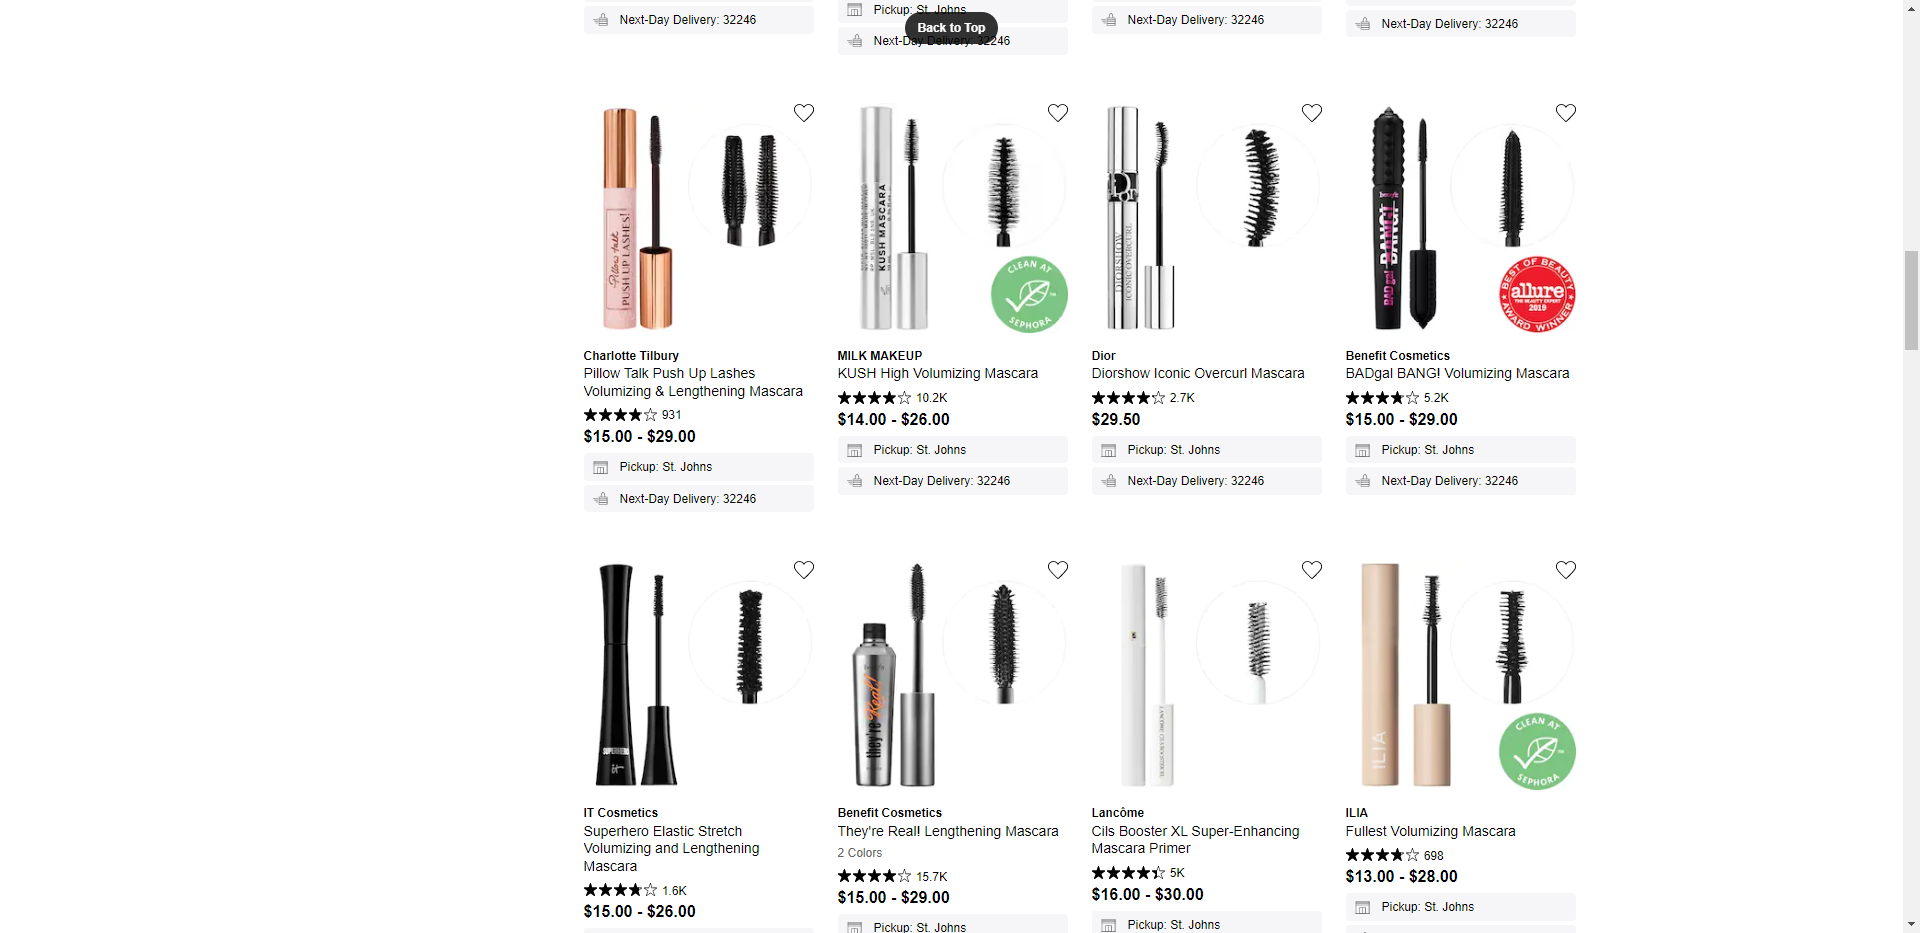Screen dimensions: 1920x933
Task: Toggle heart on Diorshow Iconic Overcurl Mascara
Action: [1311, 113]
